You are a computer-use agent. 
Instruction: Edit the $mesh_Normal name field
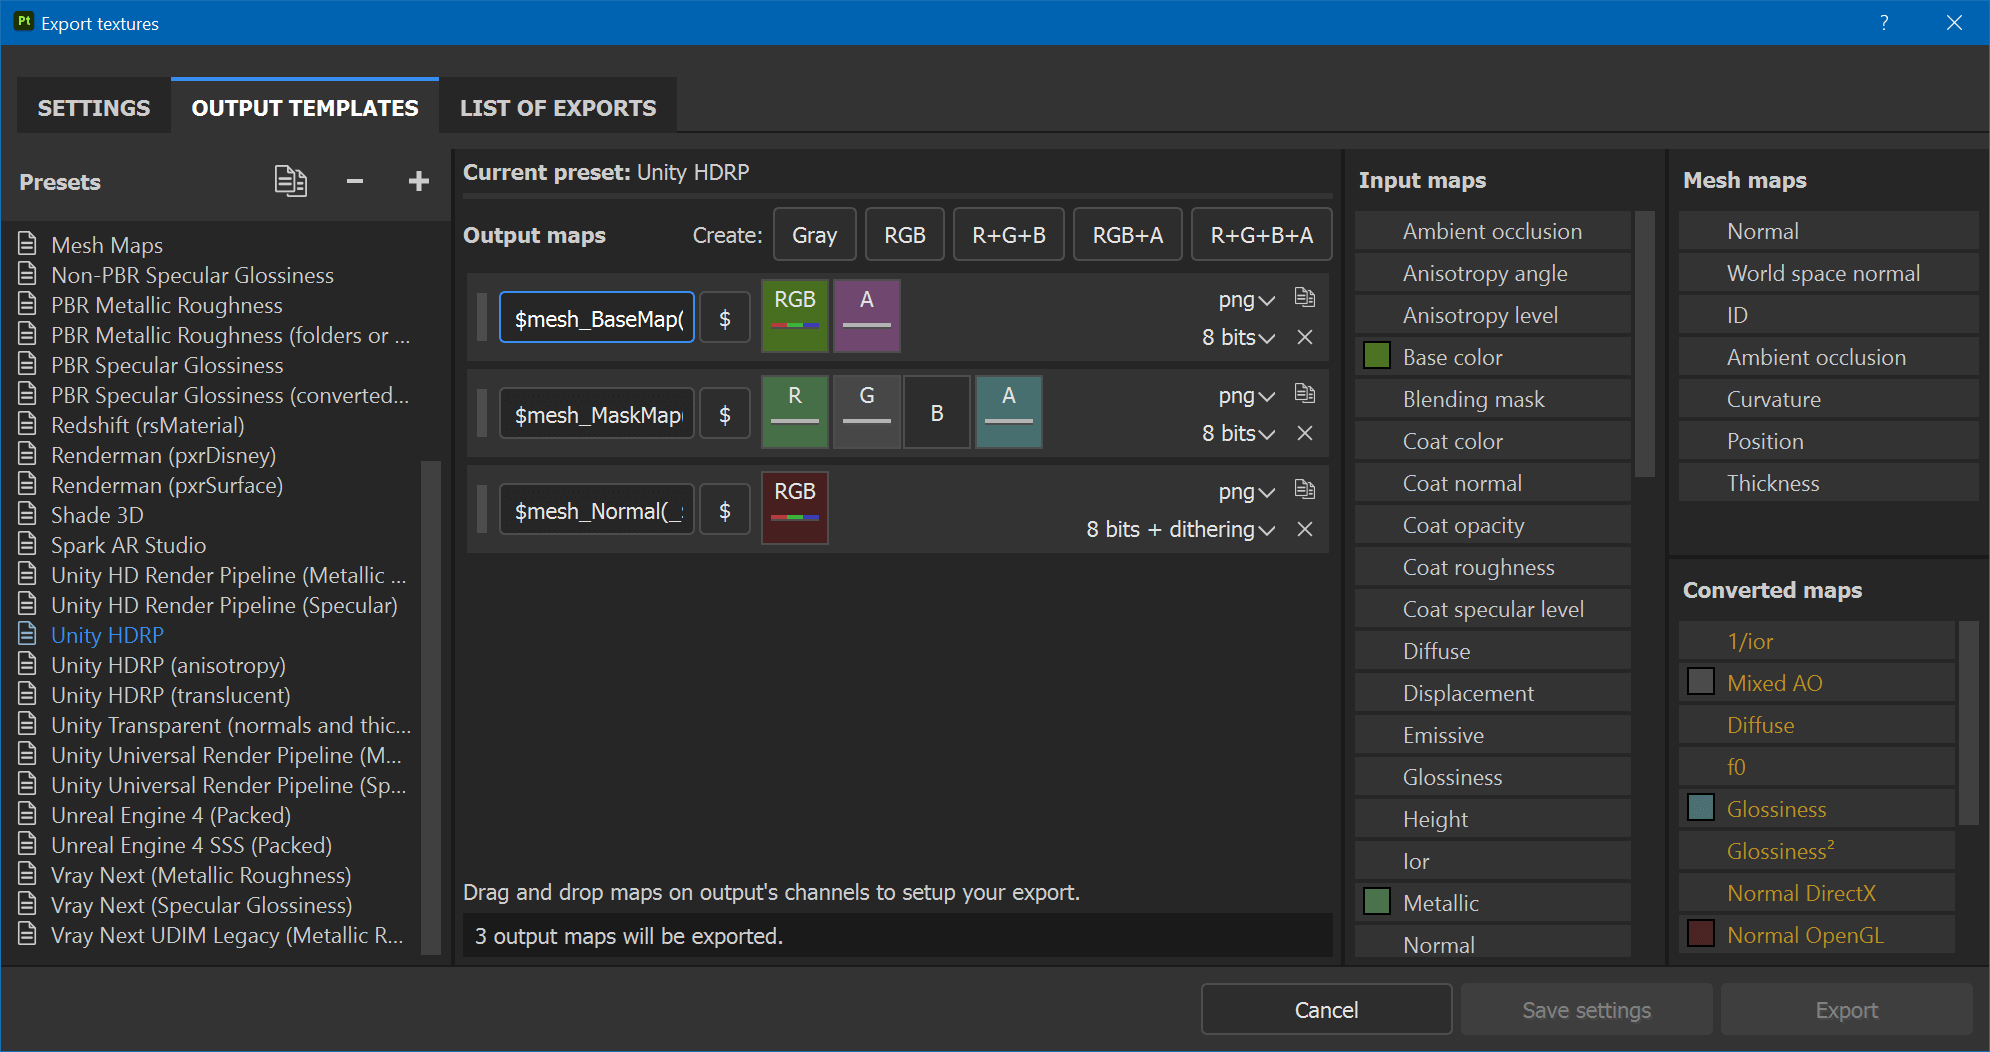(597, 510)
